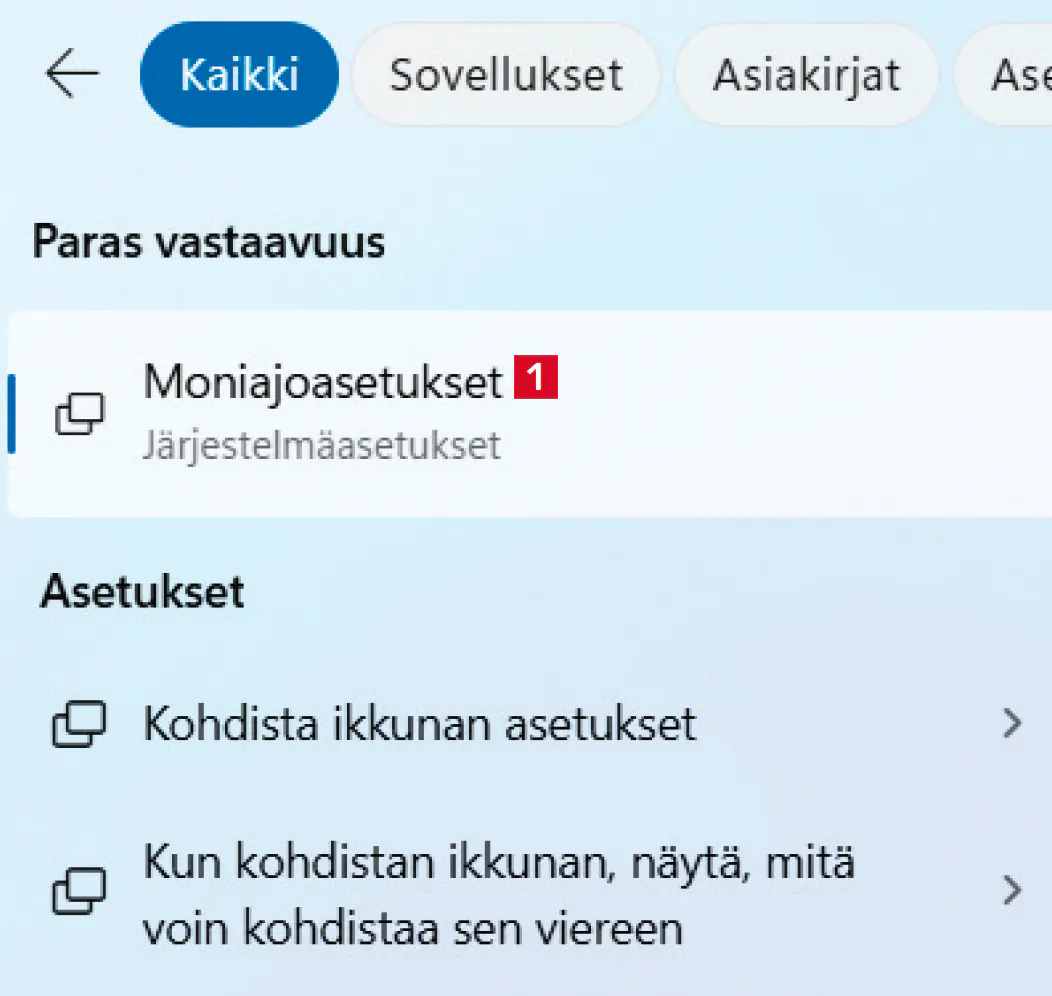
Task: Click the back arrow icon
Action: (72, 75)
